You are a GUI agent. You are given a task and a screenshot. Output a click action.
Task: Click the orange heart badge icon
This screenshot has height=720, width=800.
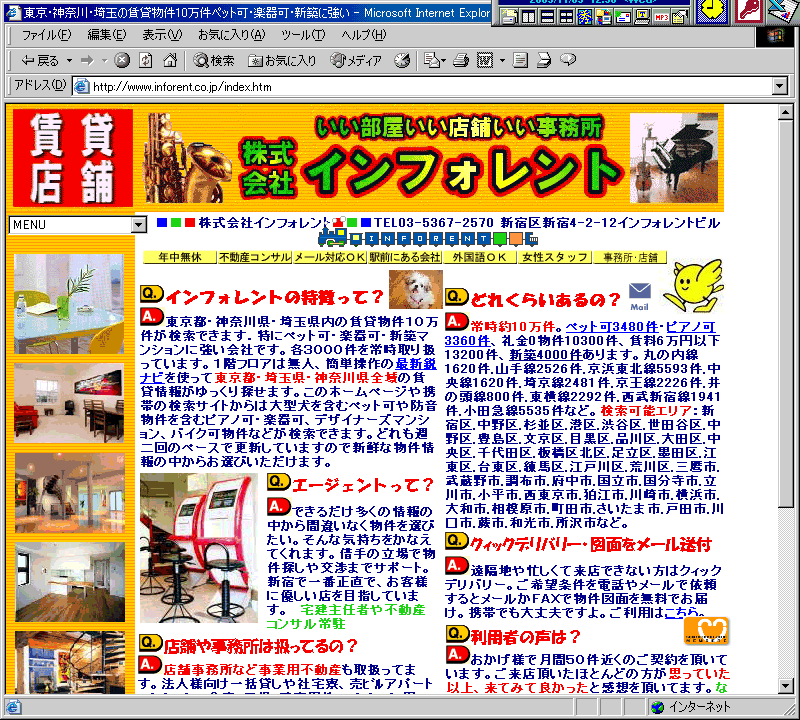pyautogui.click(x=706, y=631)
